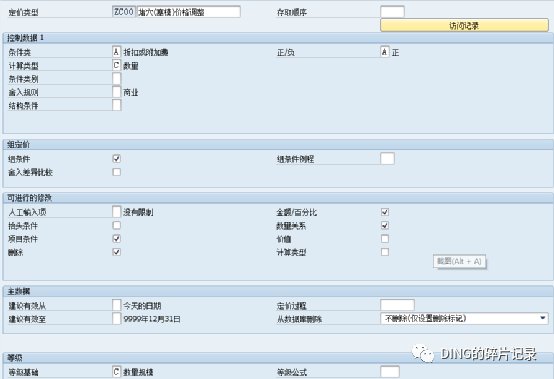This screenshot has height=379, width=554.
Task: Click the 等级公式 input field
Action: pyautogui.click(x=390, y=372)
